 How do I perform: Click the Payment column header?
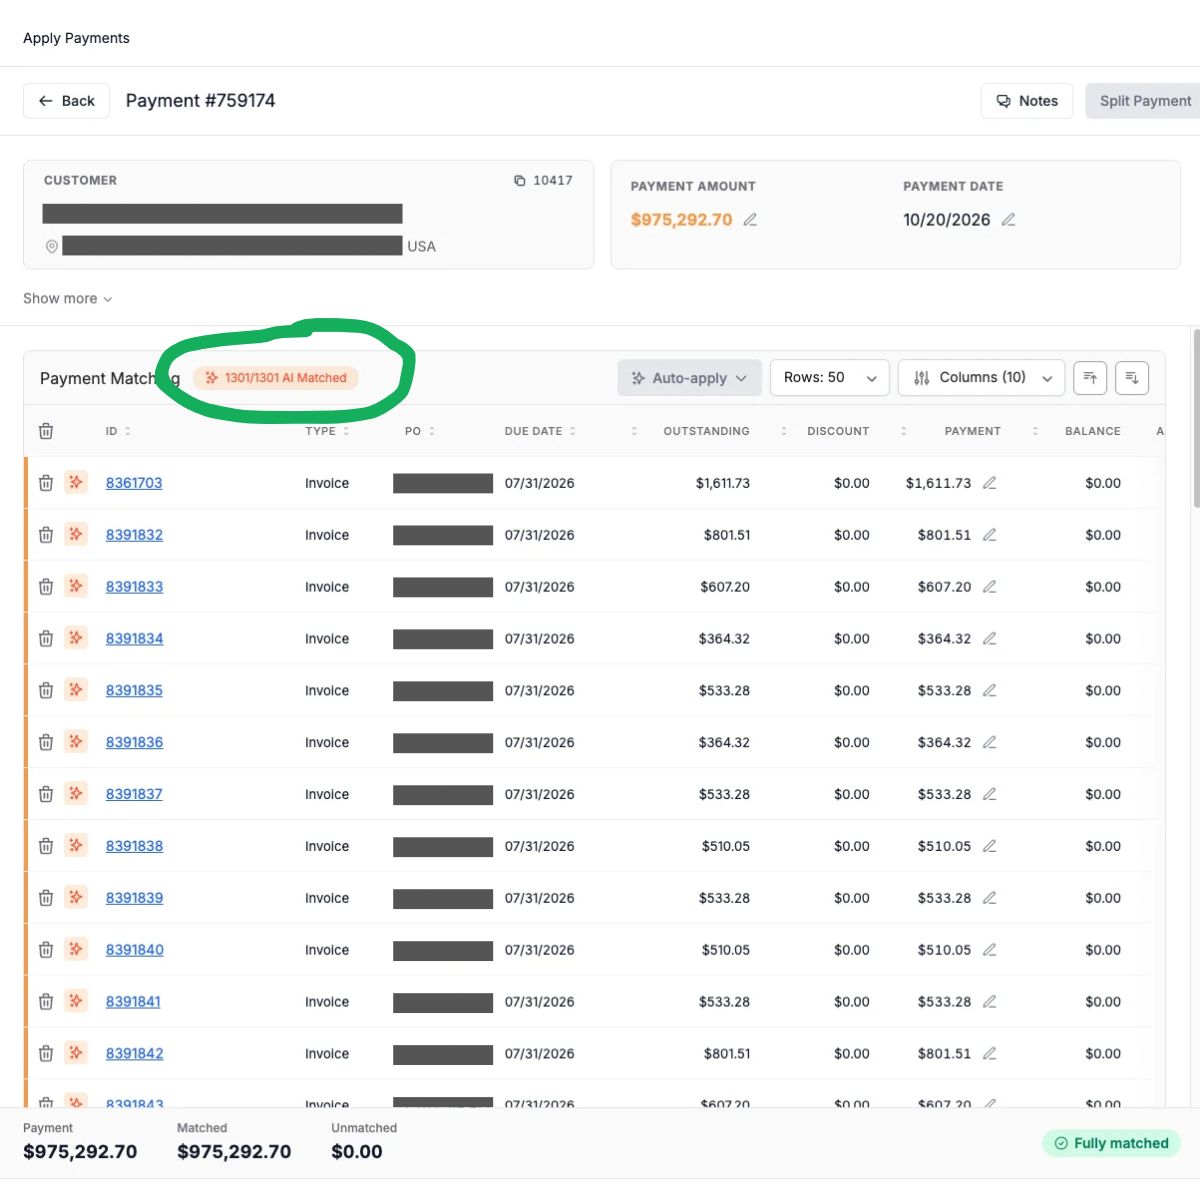click(x=972, y=431)
